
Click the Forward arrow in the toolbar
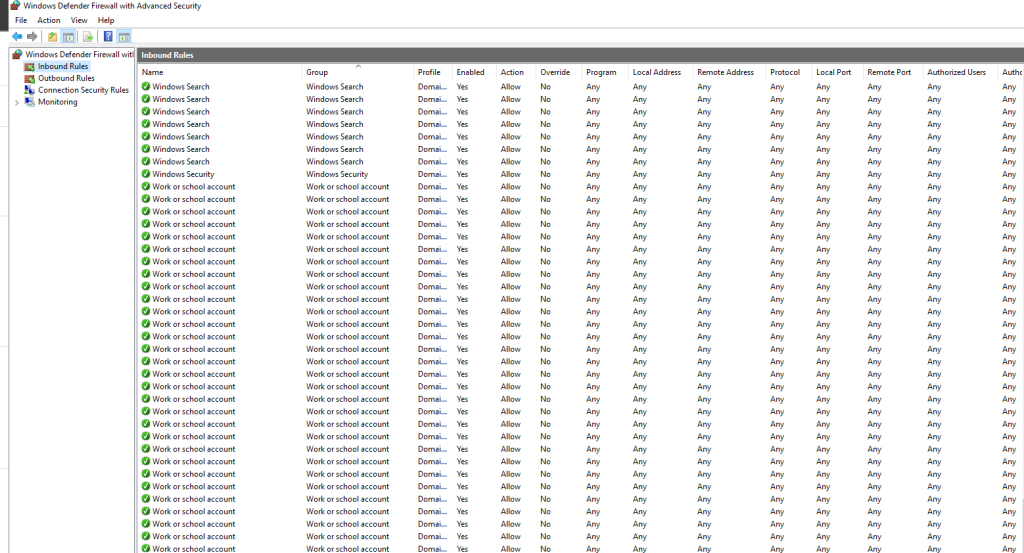tap(32, 37)
